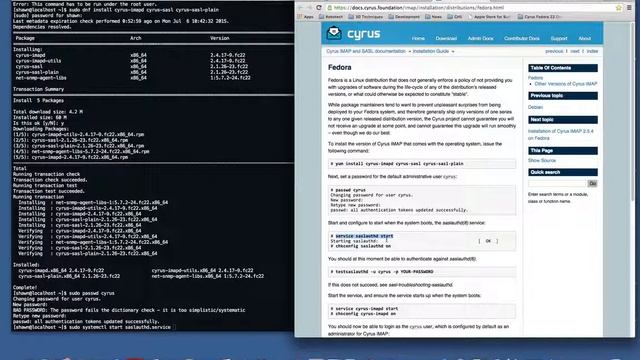
Task: Open the Apps shortcut in bookmarks bar
Action: click(x=306, y=17)
